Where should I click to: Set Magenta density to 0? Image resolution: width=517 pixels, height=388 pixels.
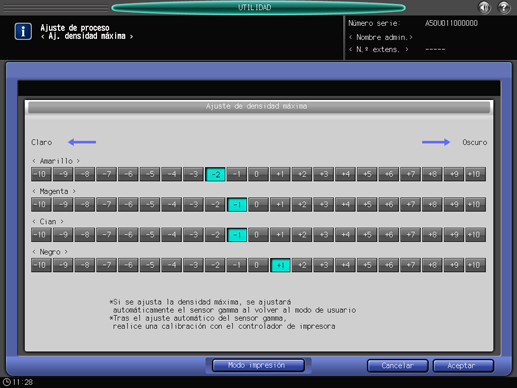pyautogui.click(x=259, y=204)
